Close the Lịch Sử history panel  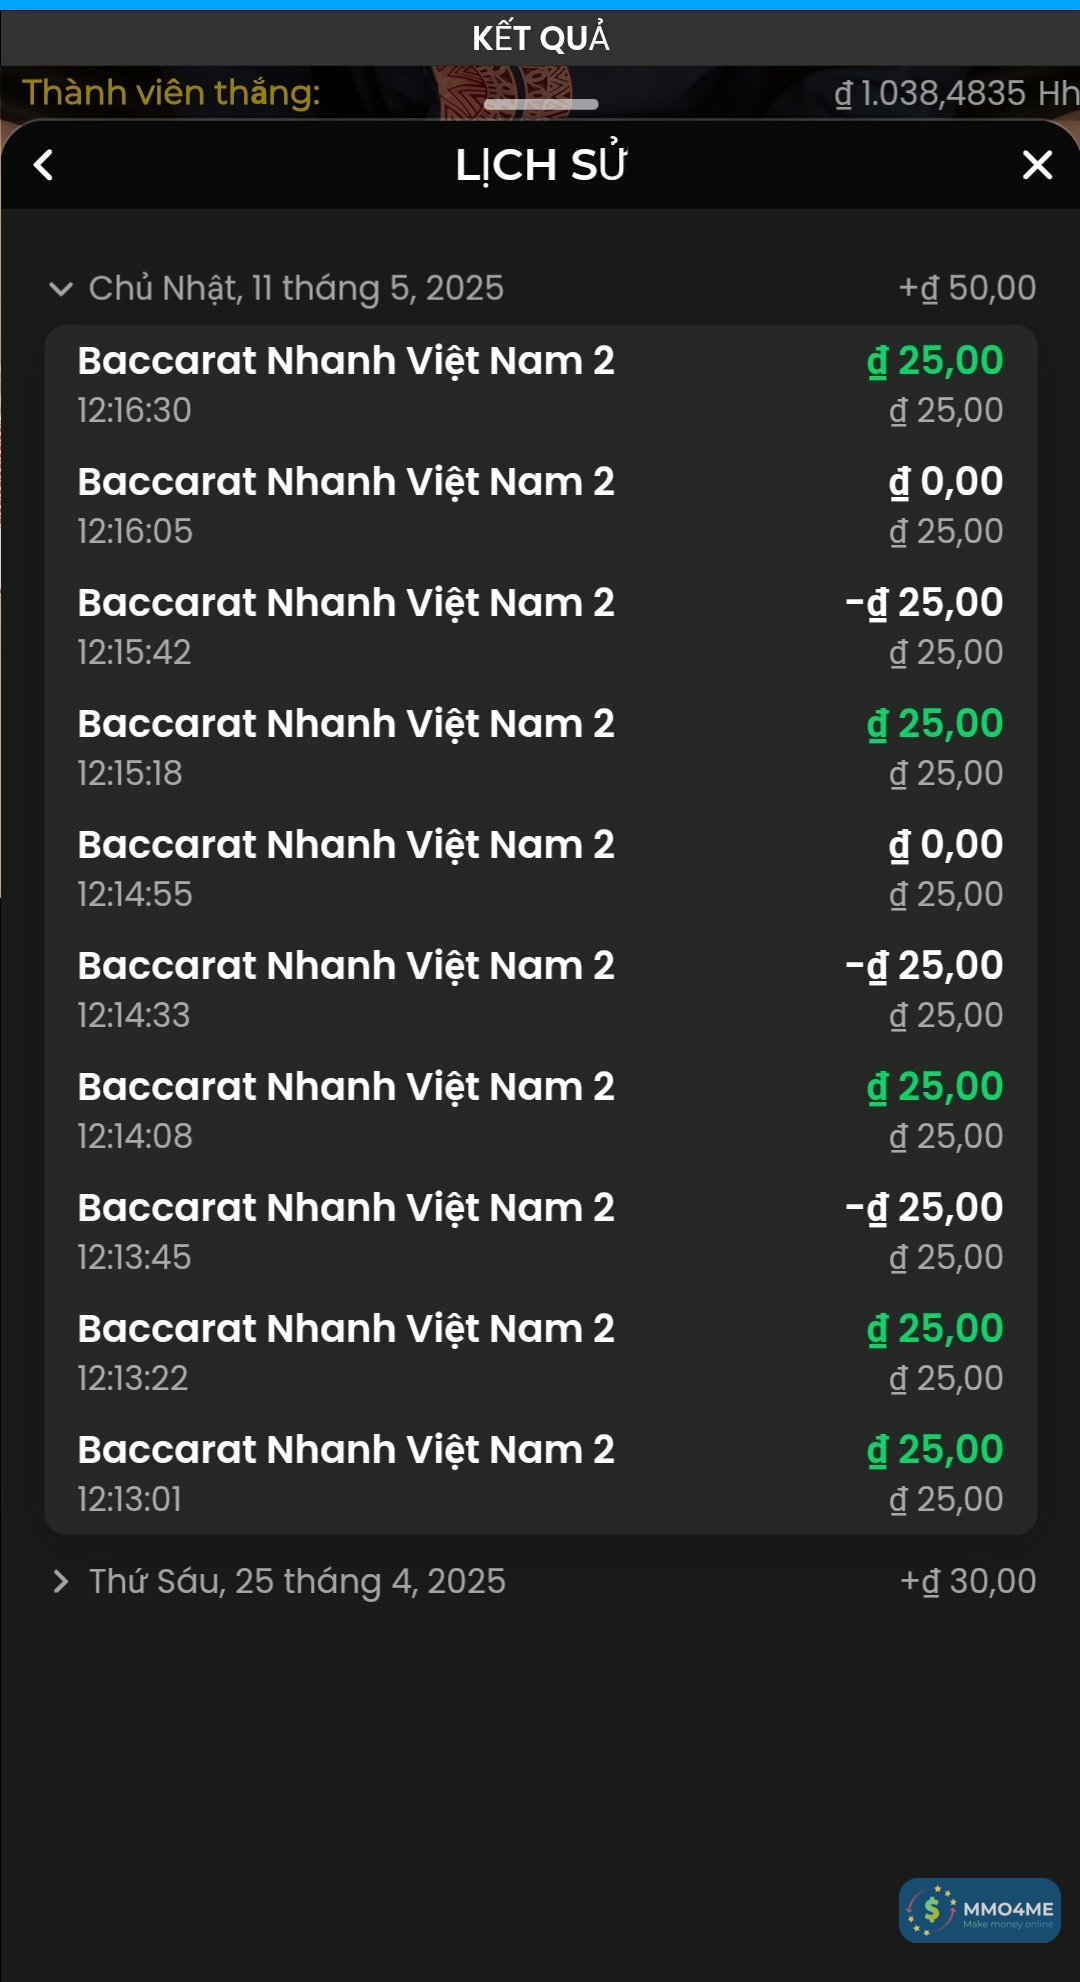click(1037, 165)
